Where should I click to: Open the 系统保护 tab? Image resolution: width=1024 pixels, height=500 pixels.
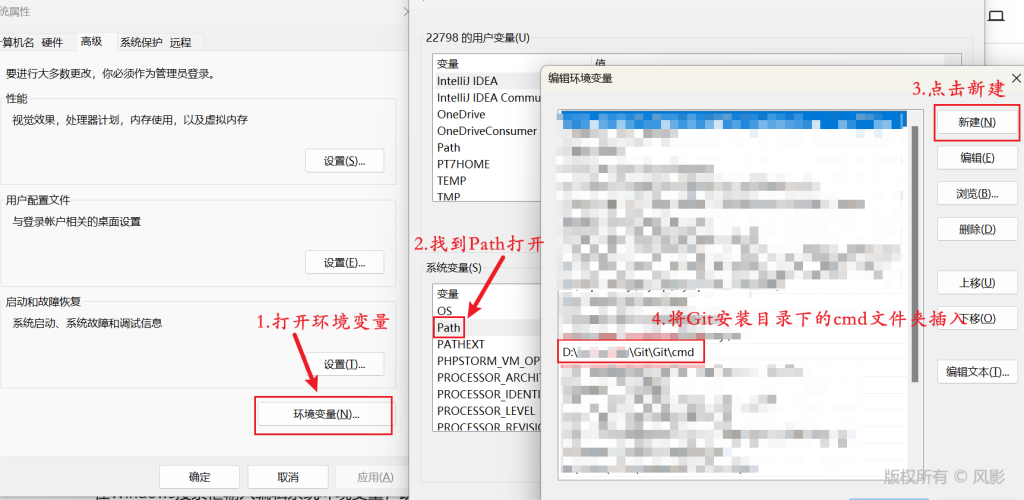140,42
